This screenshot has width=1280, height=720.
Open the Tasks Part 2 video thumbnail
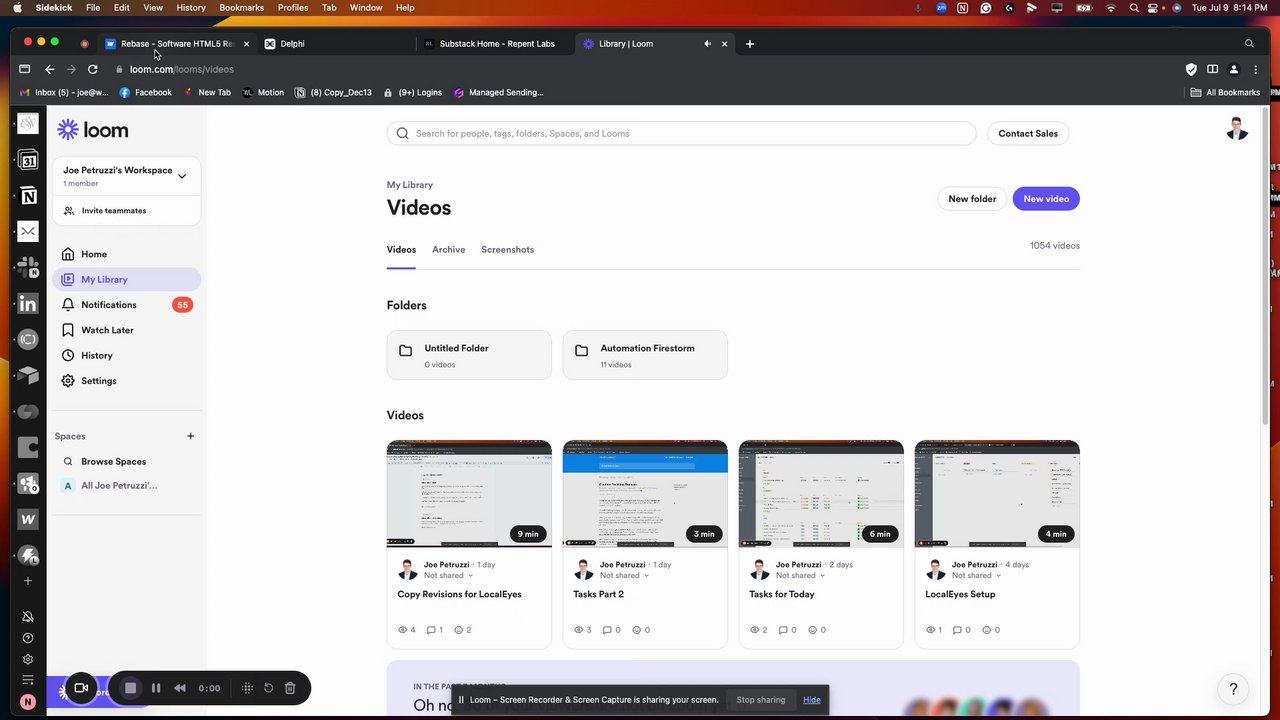[645, 494]
